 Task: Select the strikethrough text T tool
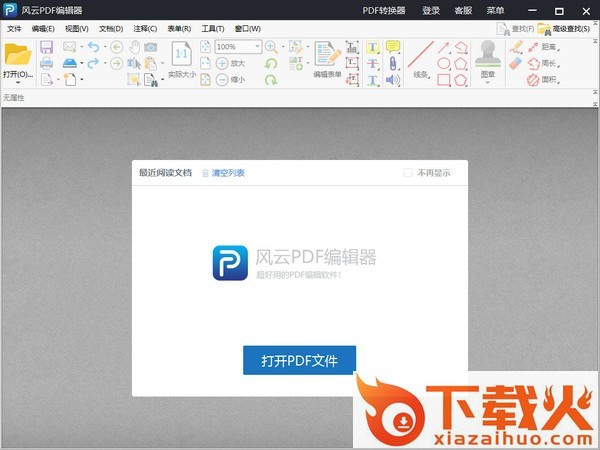pyautogui.click(x=373, y=63)
